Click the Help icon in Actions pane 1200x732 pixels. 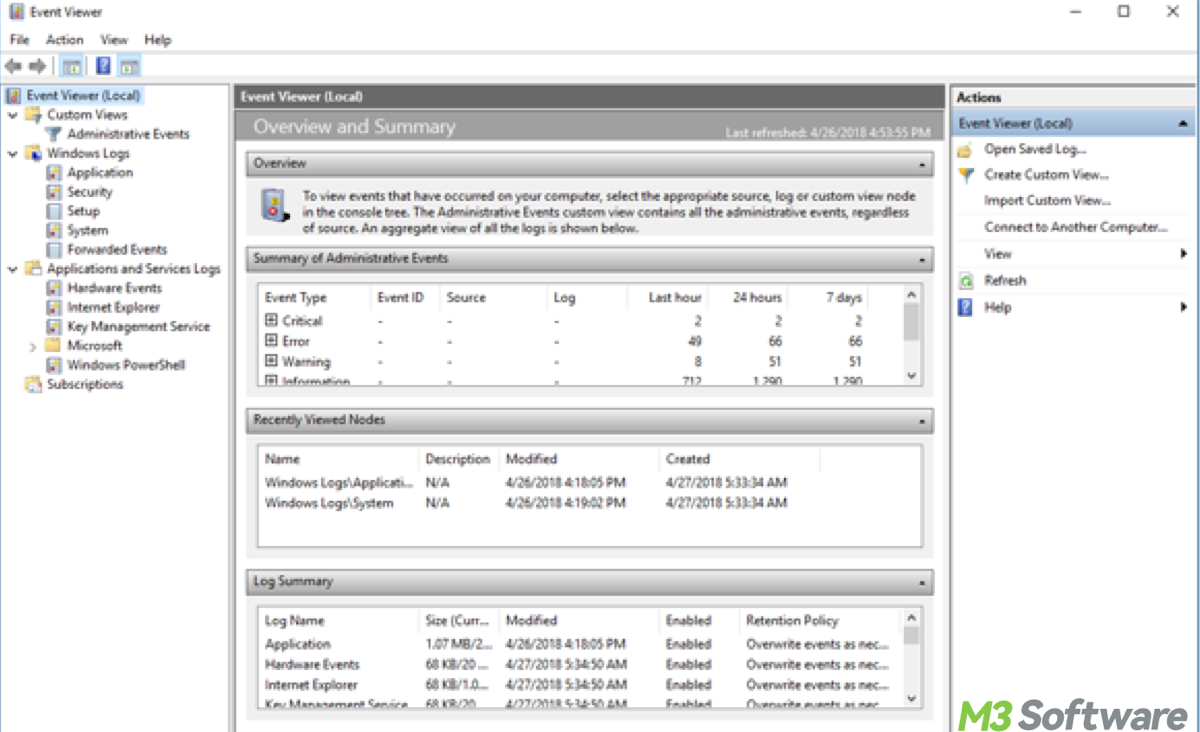pos(965,307)
